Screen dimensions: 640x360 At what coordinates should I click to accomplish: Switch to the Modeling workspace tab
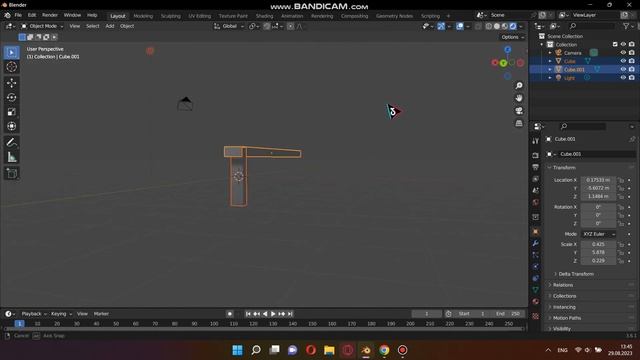click(143, 16)
